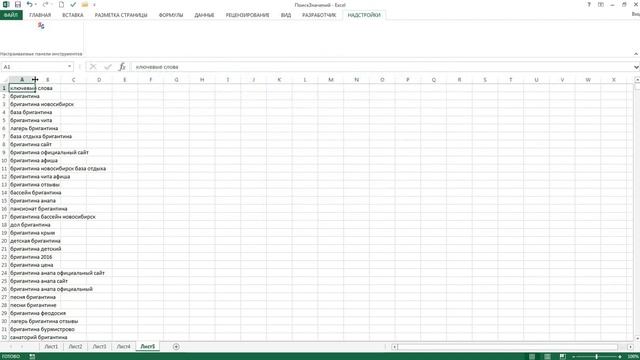Switch to the РЕЦЕНЗИРОВАНИЕ ribbon tab
Image resolution: width=640 pixels, height=360 pixels.
247,15
